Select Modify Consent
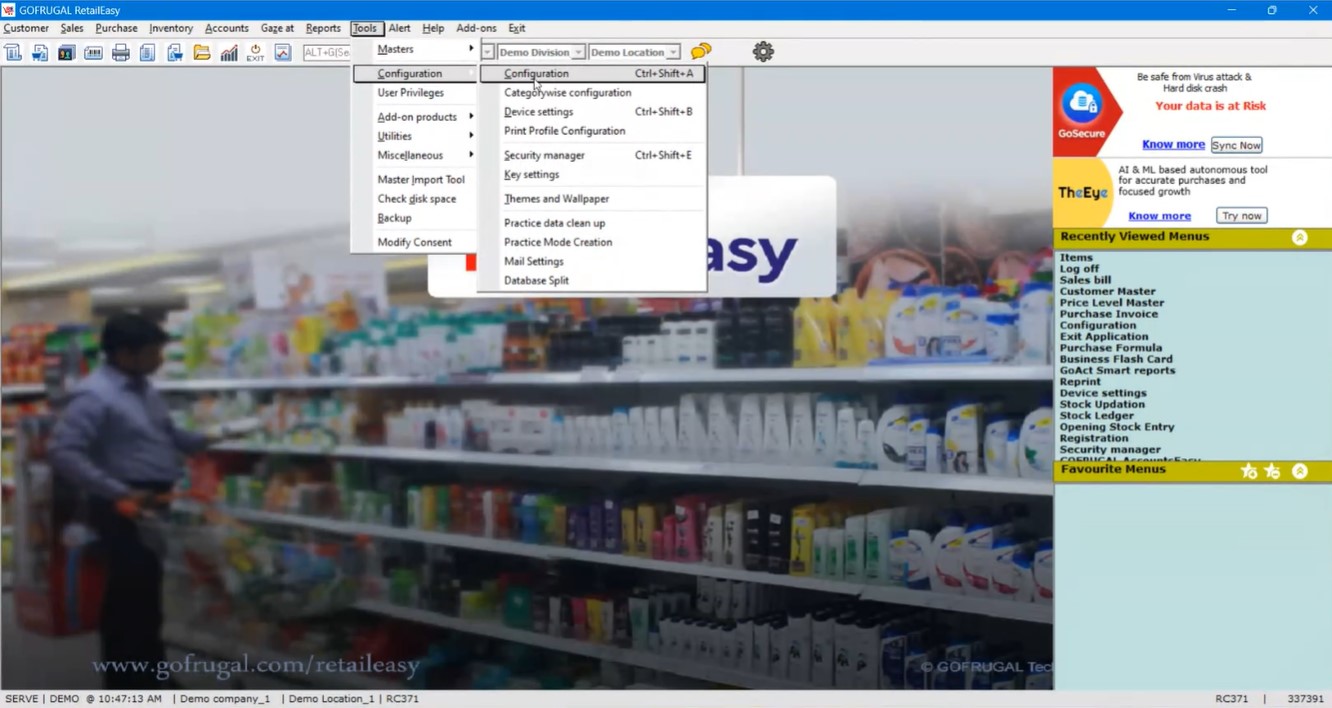Viewport: 1332px width, 708px height. (x=414, y=242)
